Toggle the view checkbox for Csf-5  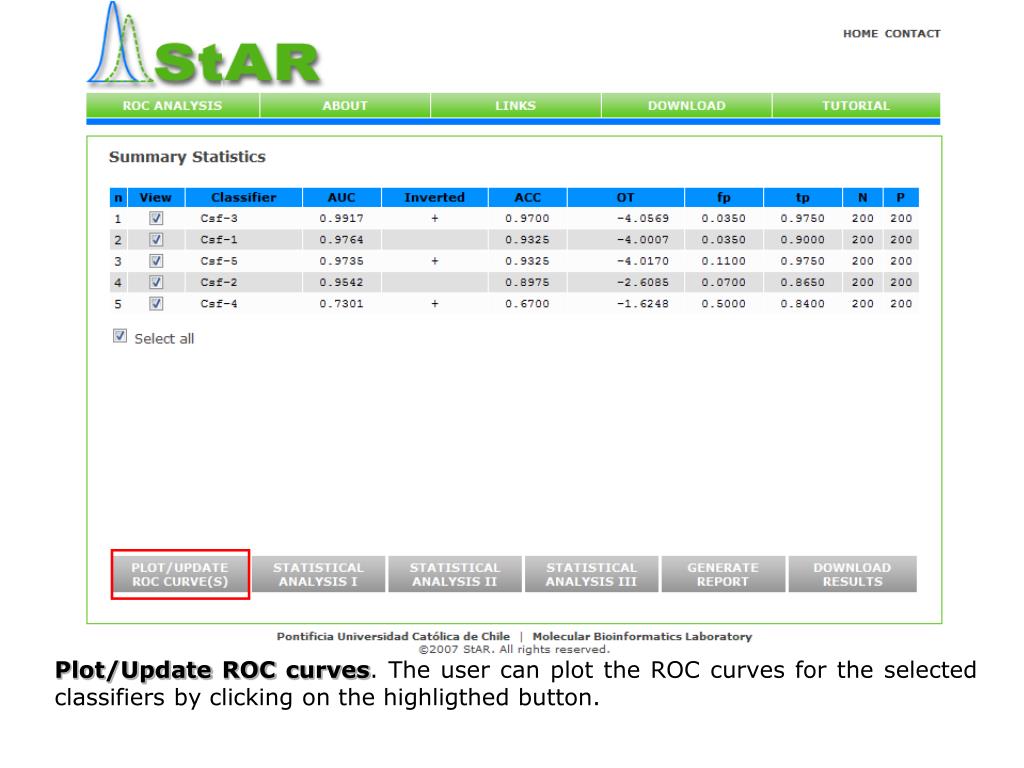point(156,261)
